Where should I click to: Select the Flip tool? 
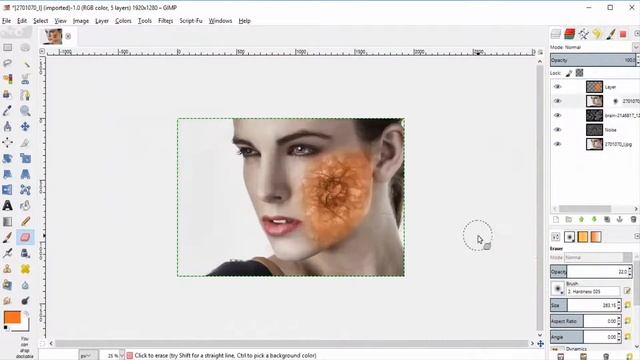point(7,190)
